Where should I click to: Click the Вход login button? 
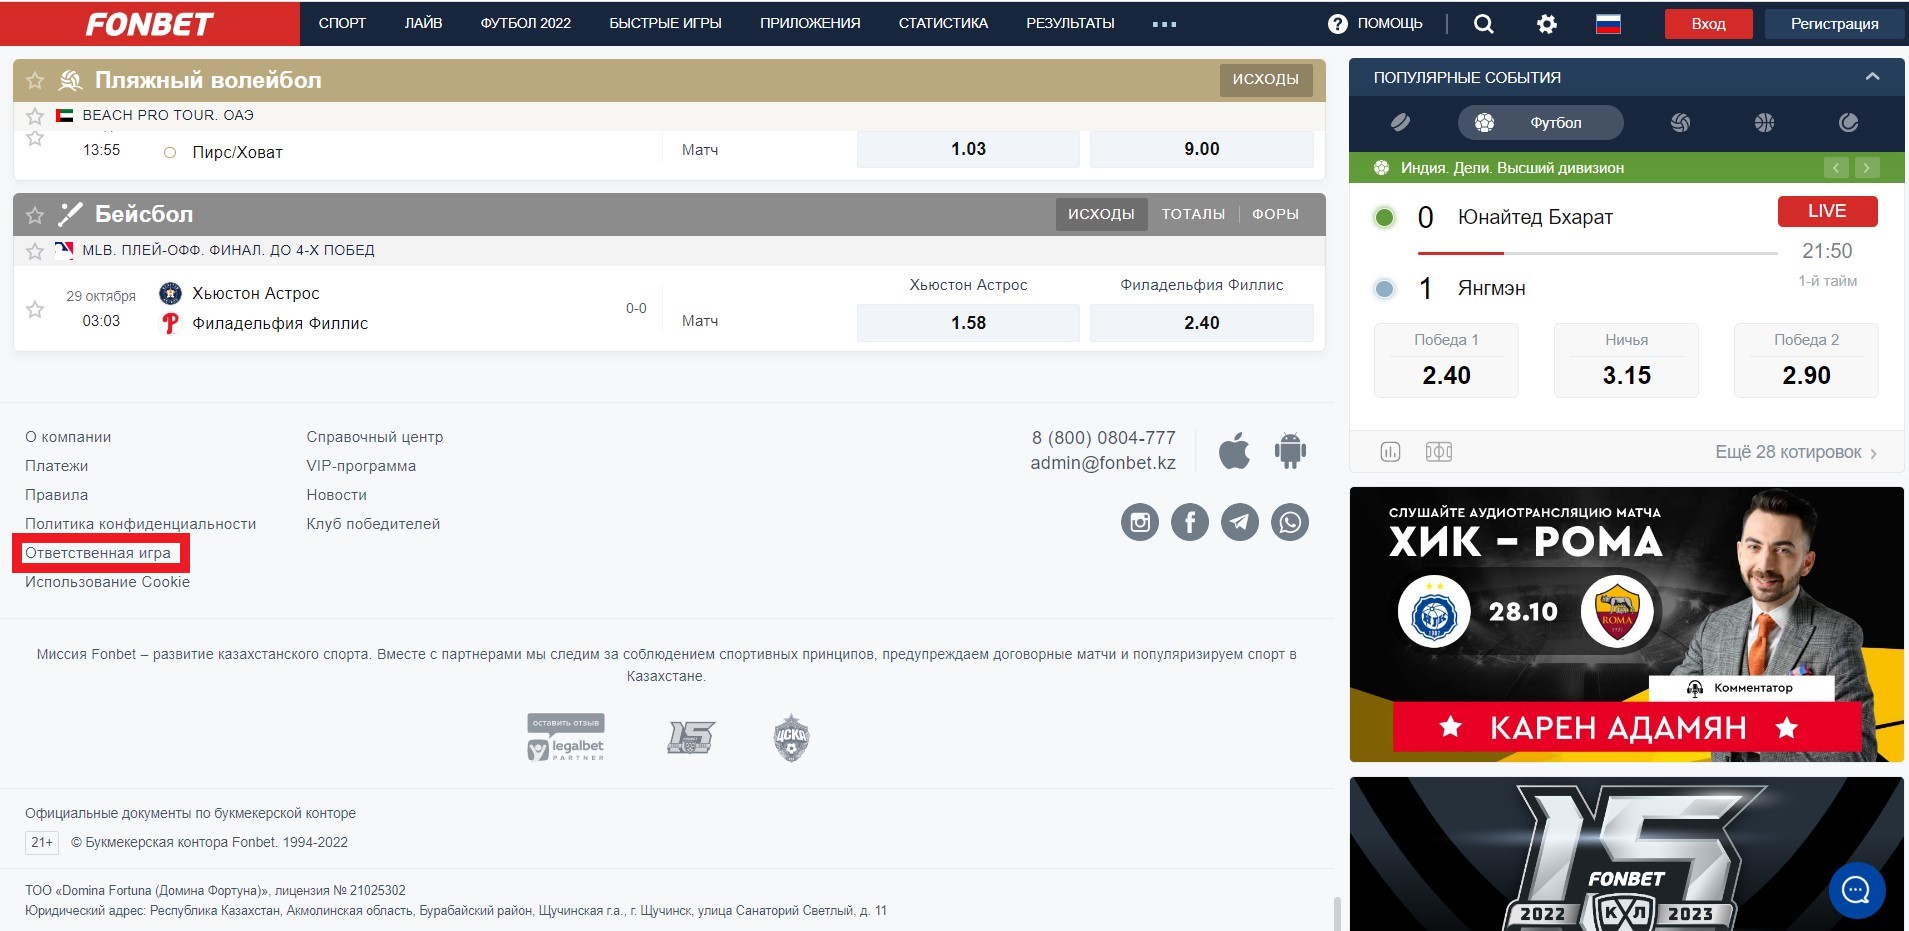(1708, 24)
